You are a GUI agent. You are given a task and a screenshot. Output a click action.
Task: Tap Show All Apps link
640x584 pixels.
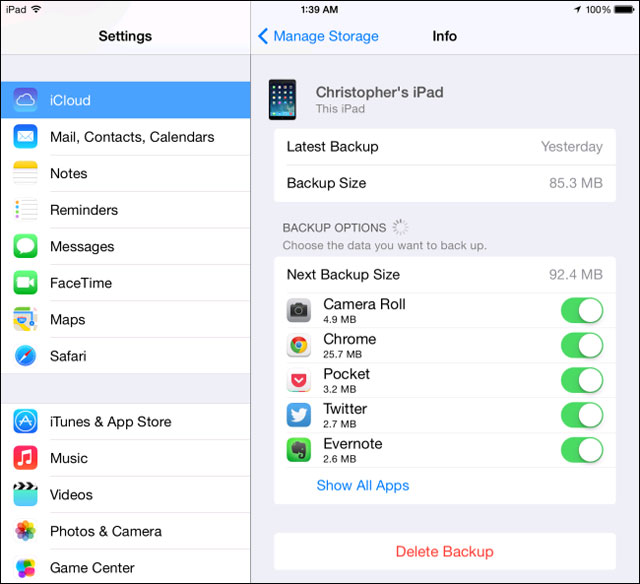click(x=363, y=485)
